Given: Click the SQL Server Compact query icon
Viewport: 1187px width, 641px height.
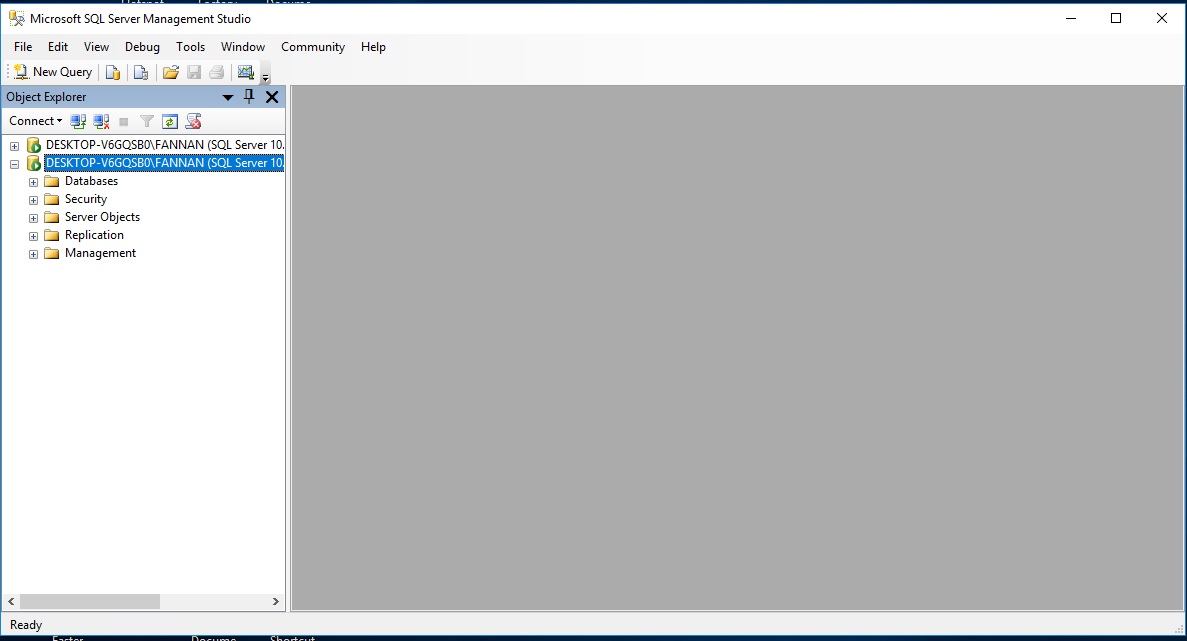Looking at the screenshot, I should tap(141, 72).
